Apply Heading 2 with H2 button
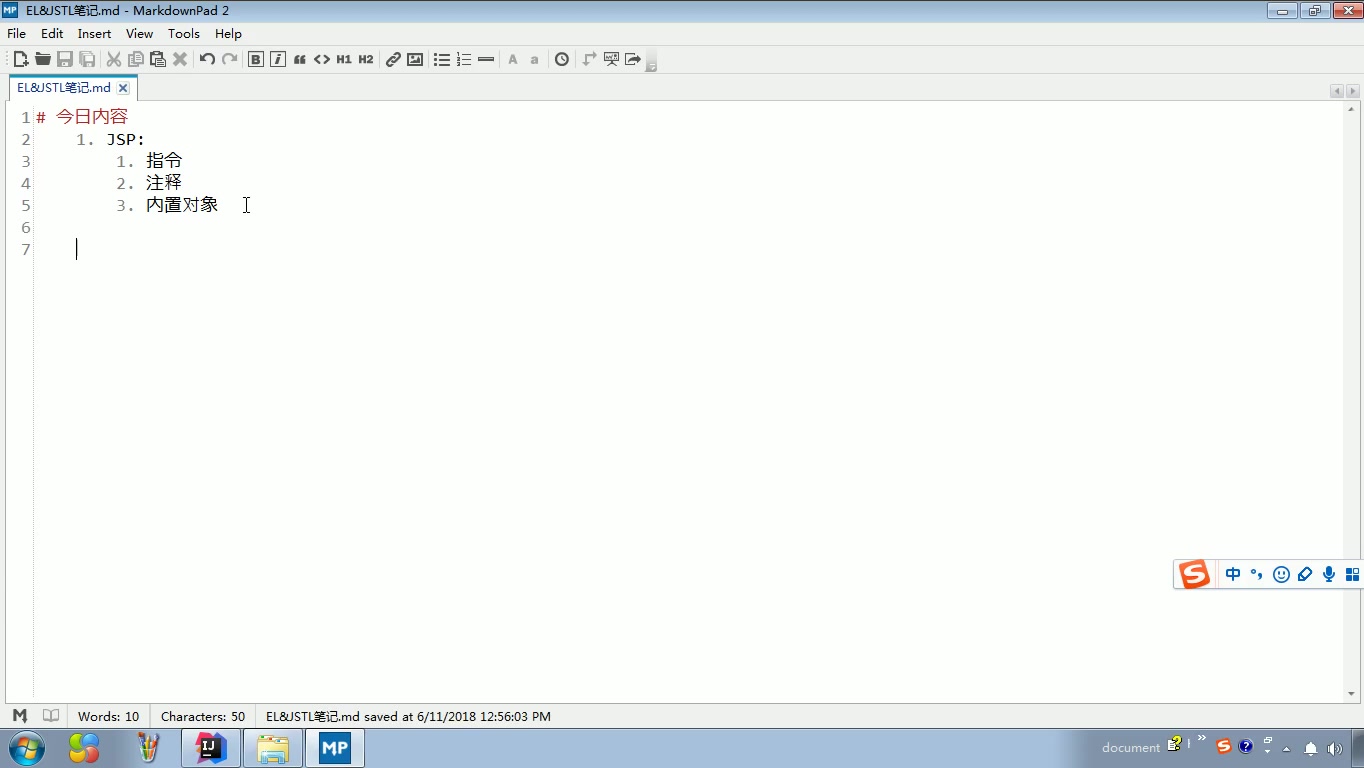 [366, 60]
